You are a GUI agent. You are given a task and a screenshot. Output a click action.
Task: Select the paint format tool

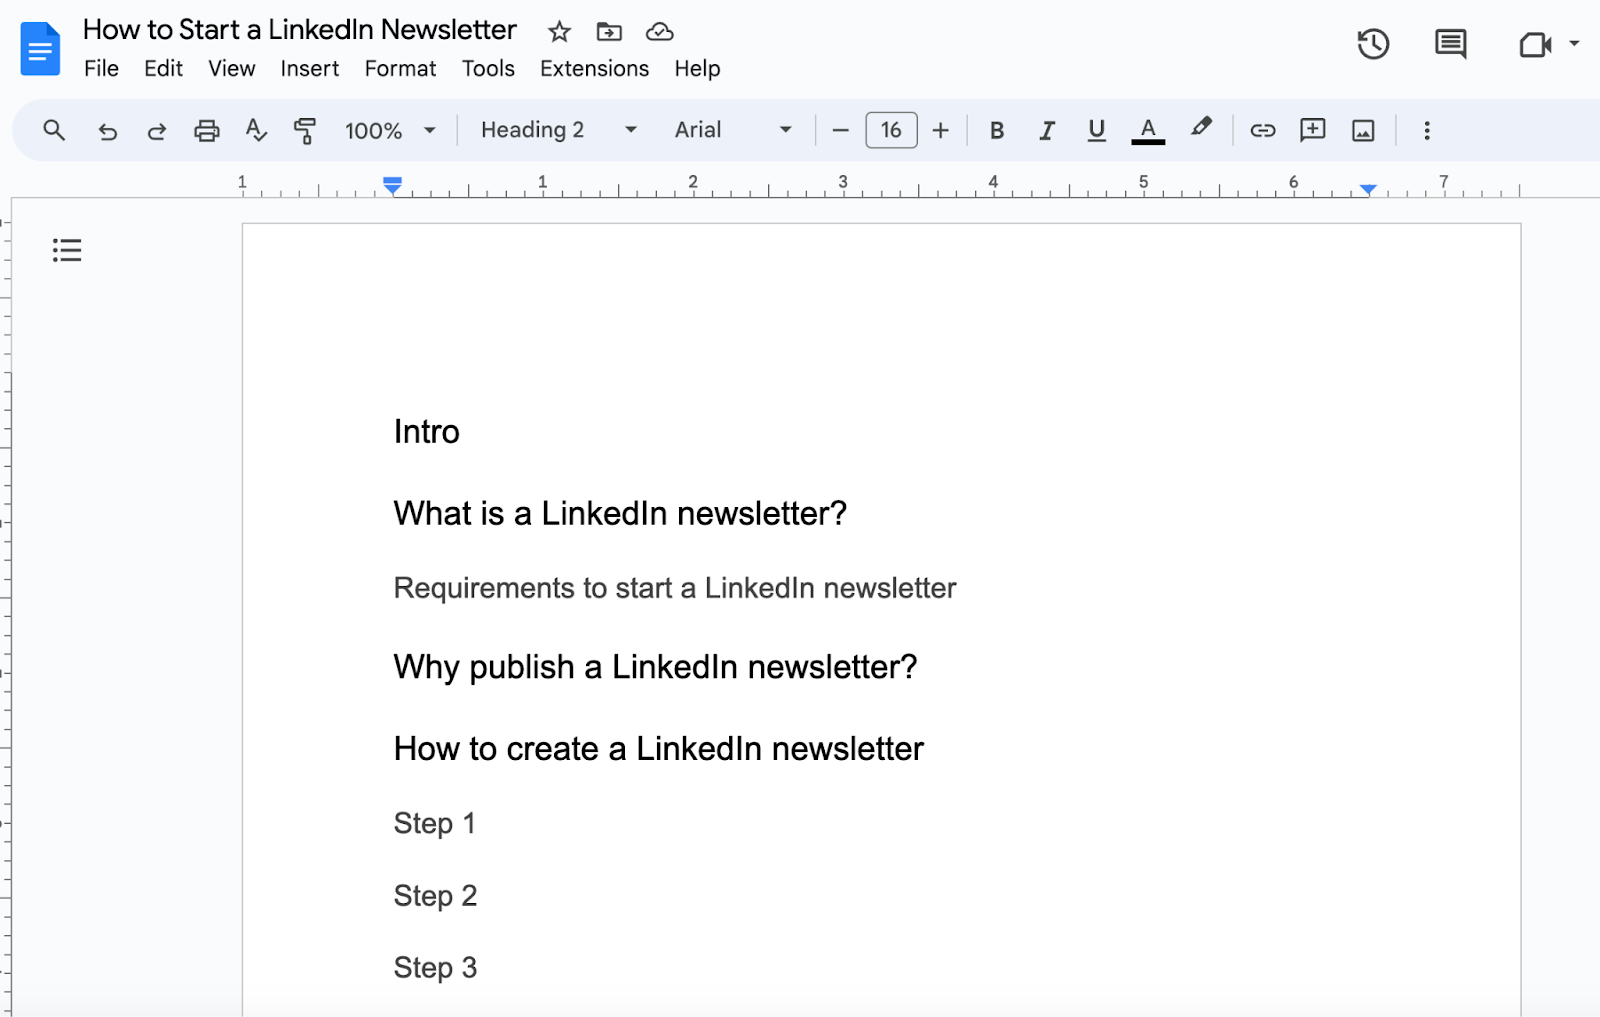click(x=304, y=131)
